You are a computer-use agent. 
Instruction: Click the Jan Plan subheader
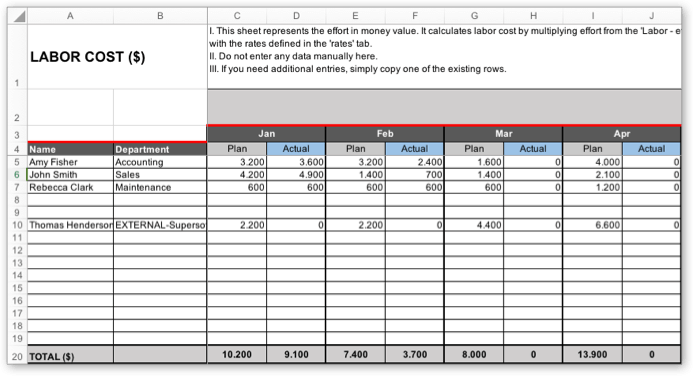tap(237, 149)
